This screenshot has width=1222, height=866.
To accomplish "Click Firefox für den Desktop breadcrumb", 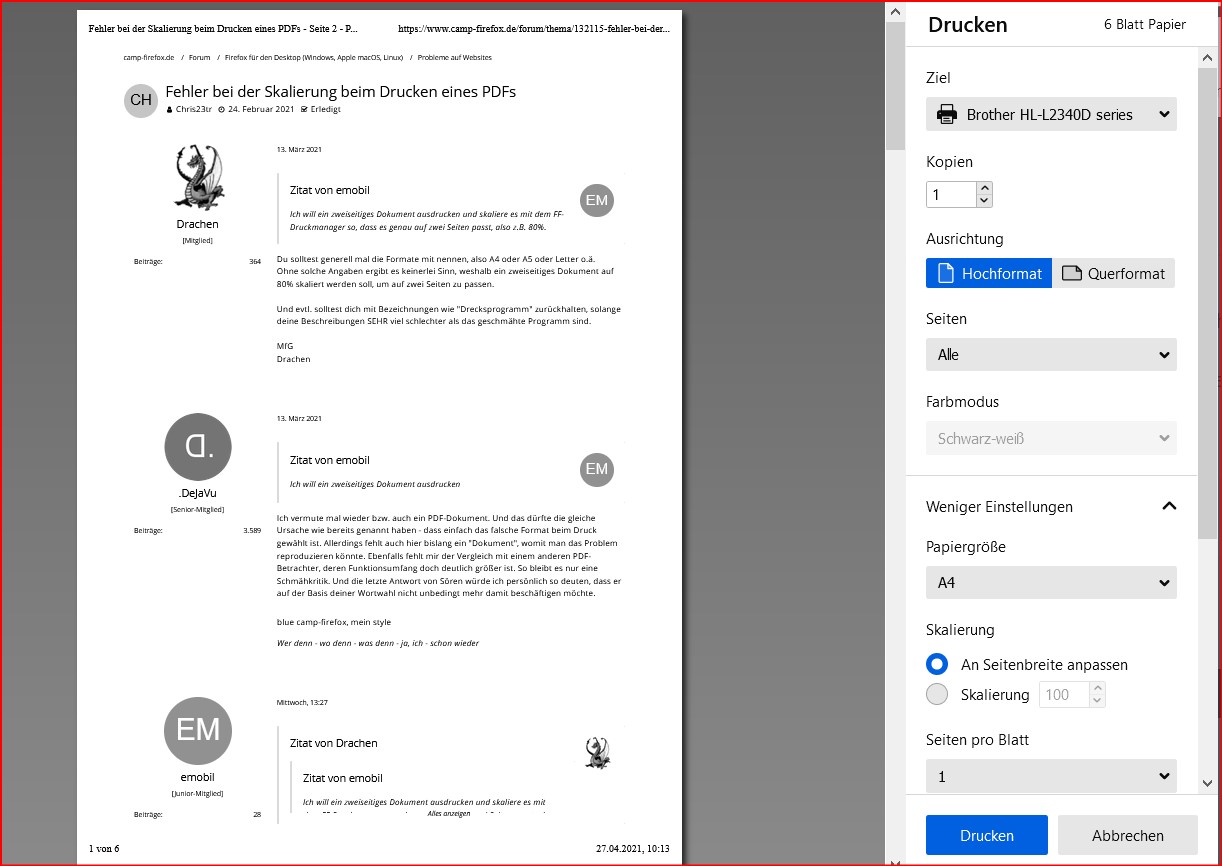I will click(x=314, y=58).
